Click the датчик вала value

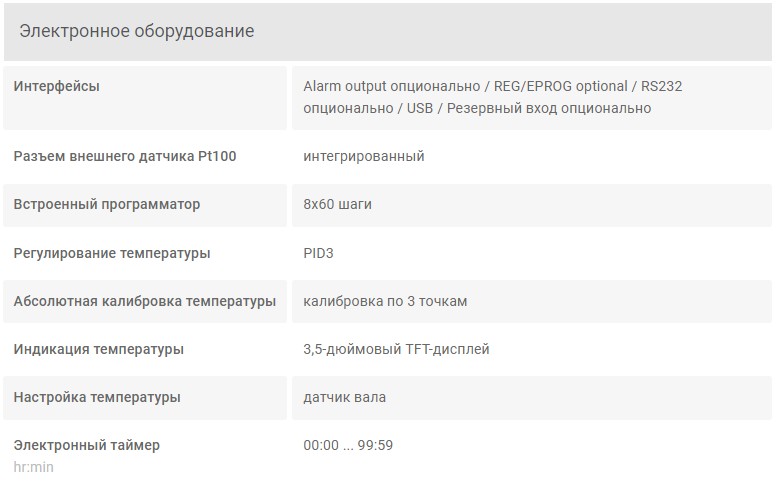(344, 397)
